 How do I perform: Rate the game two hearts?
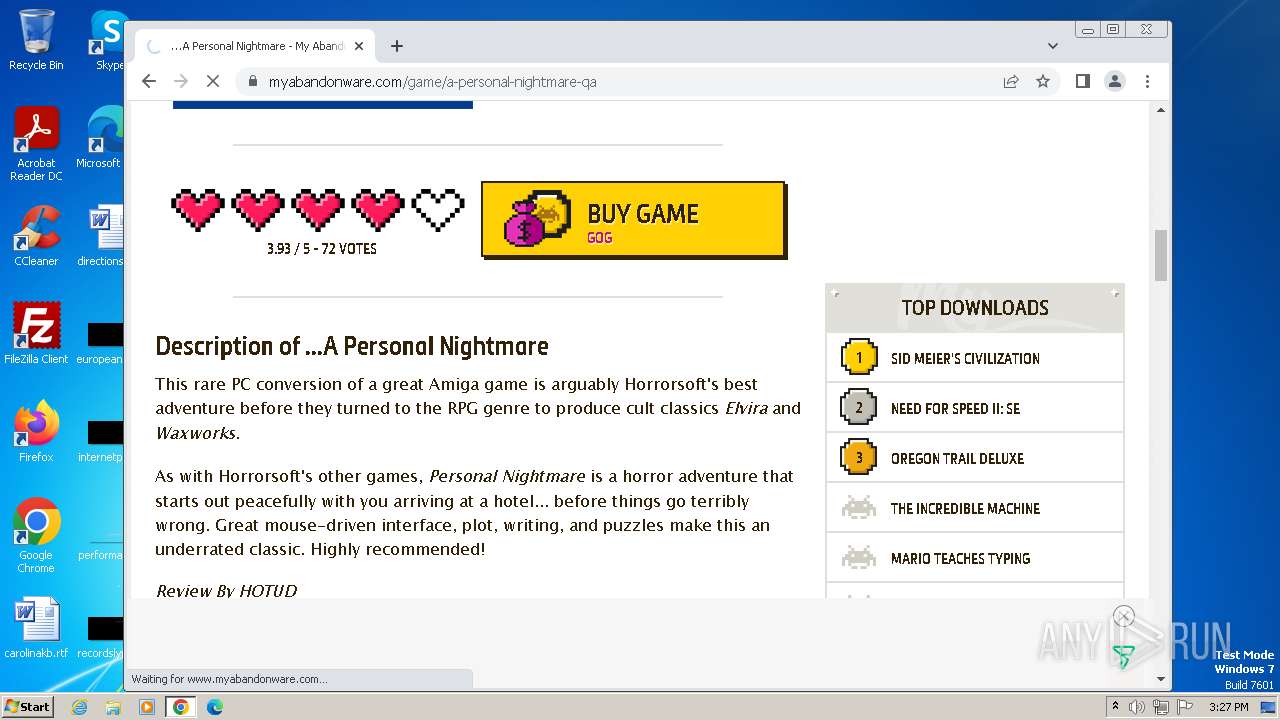(258, 210)
